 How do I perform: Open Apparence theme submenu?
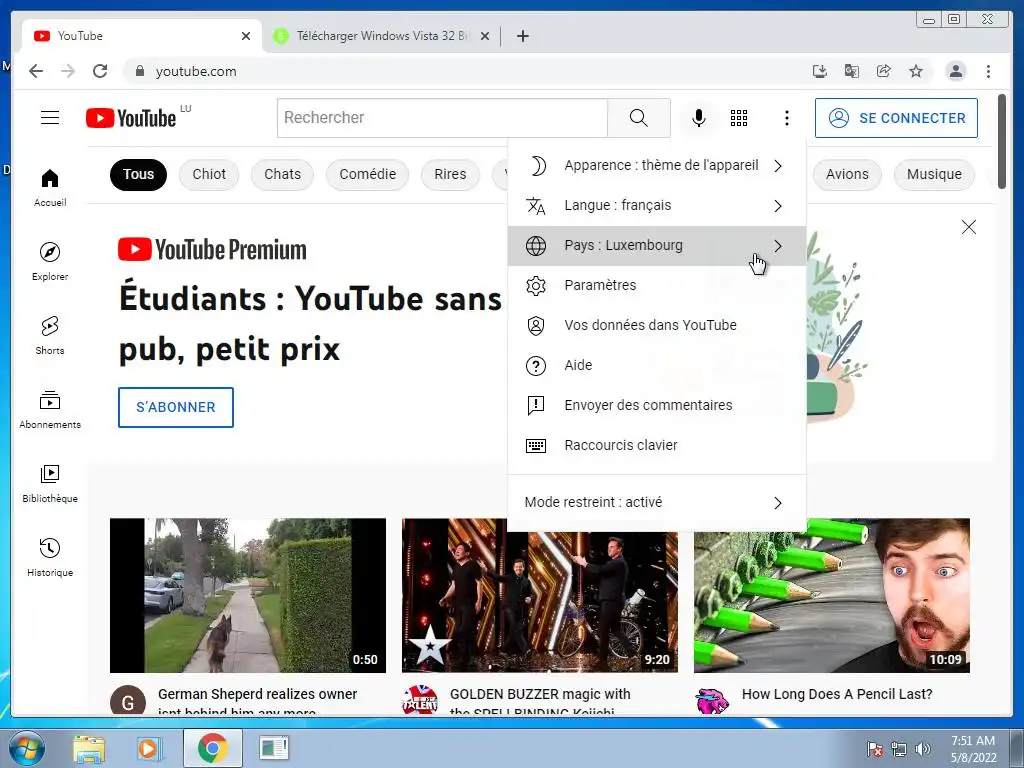coord(657,166)
